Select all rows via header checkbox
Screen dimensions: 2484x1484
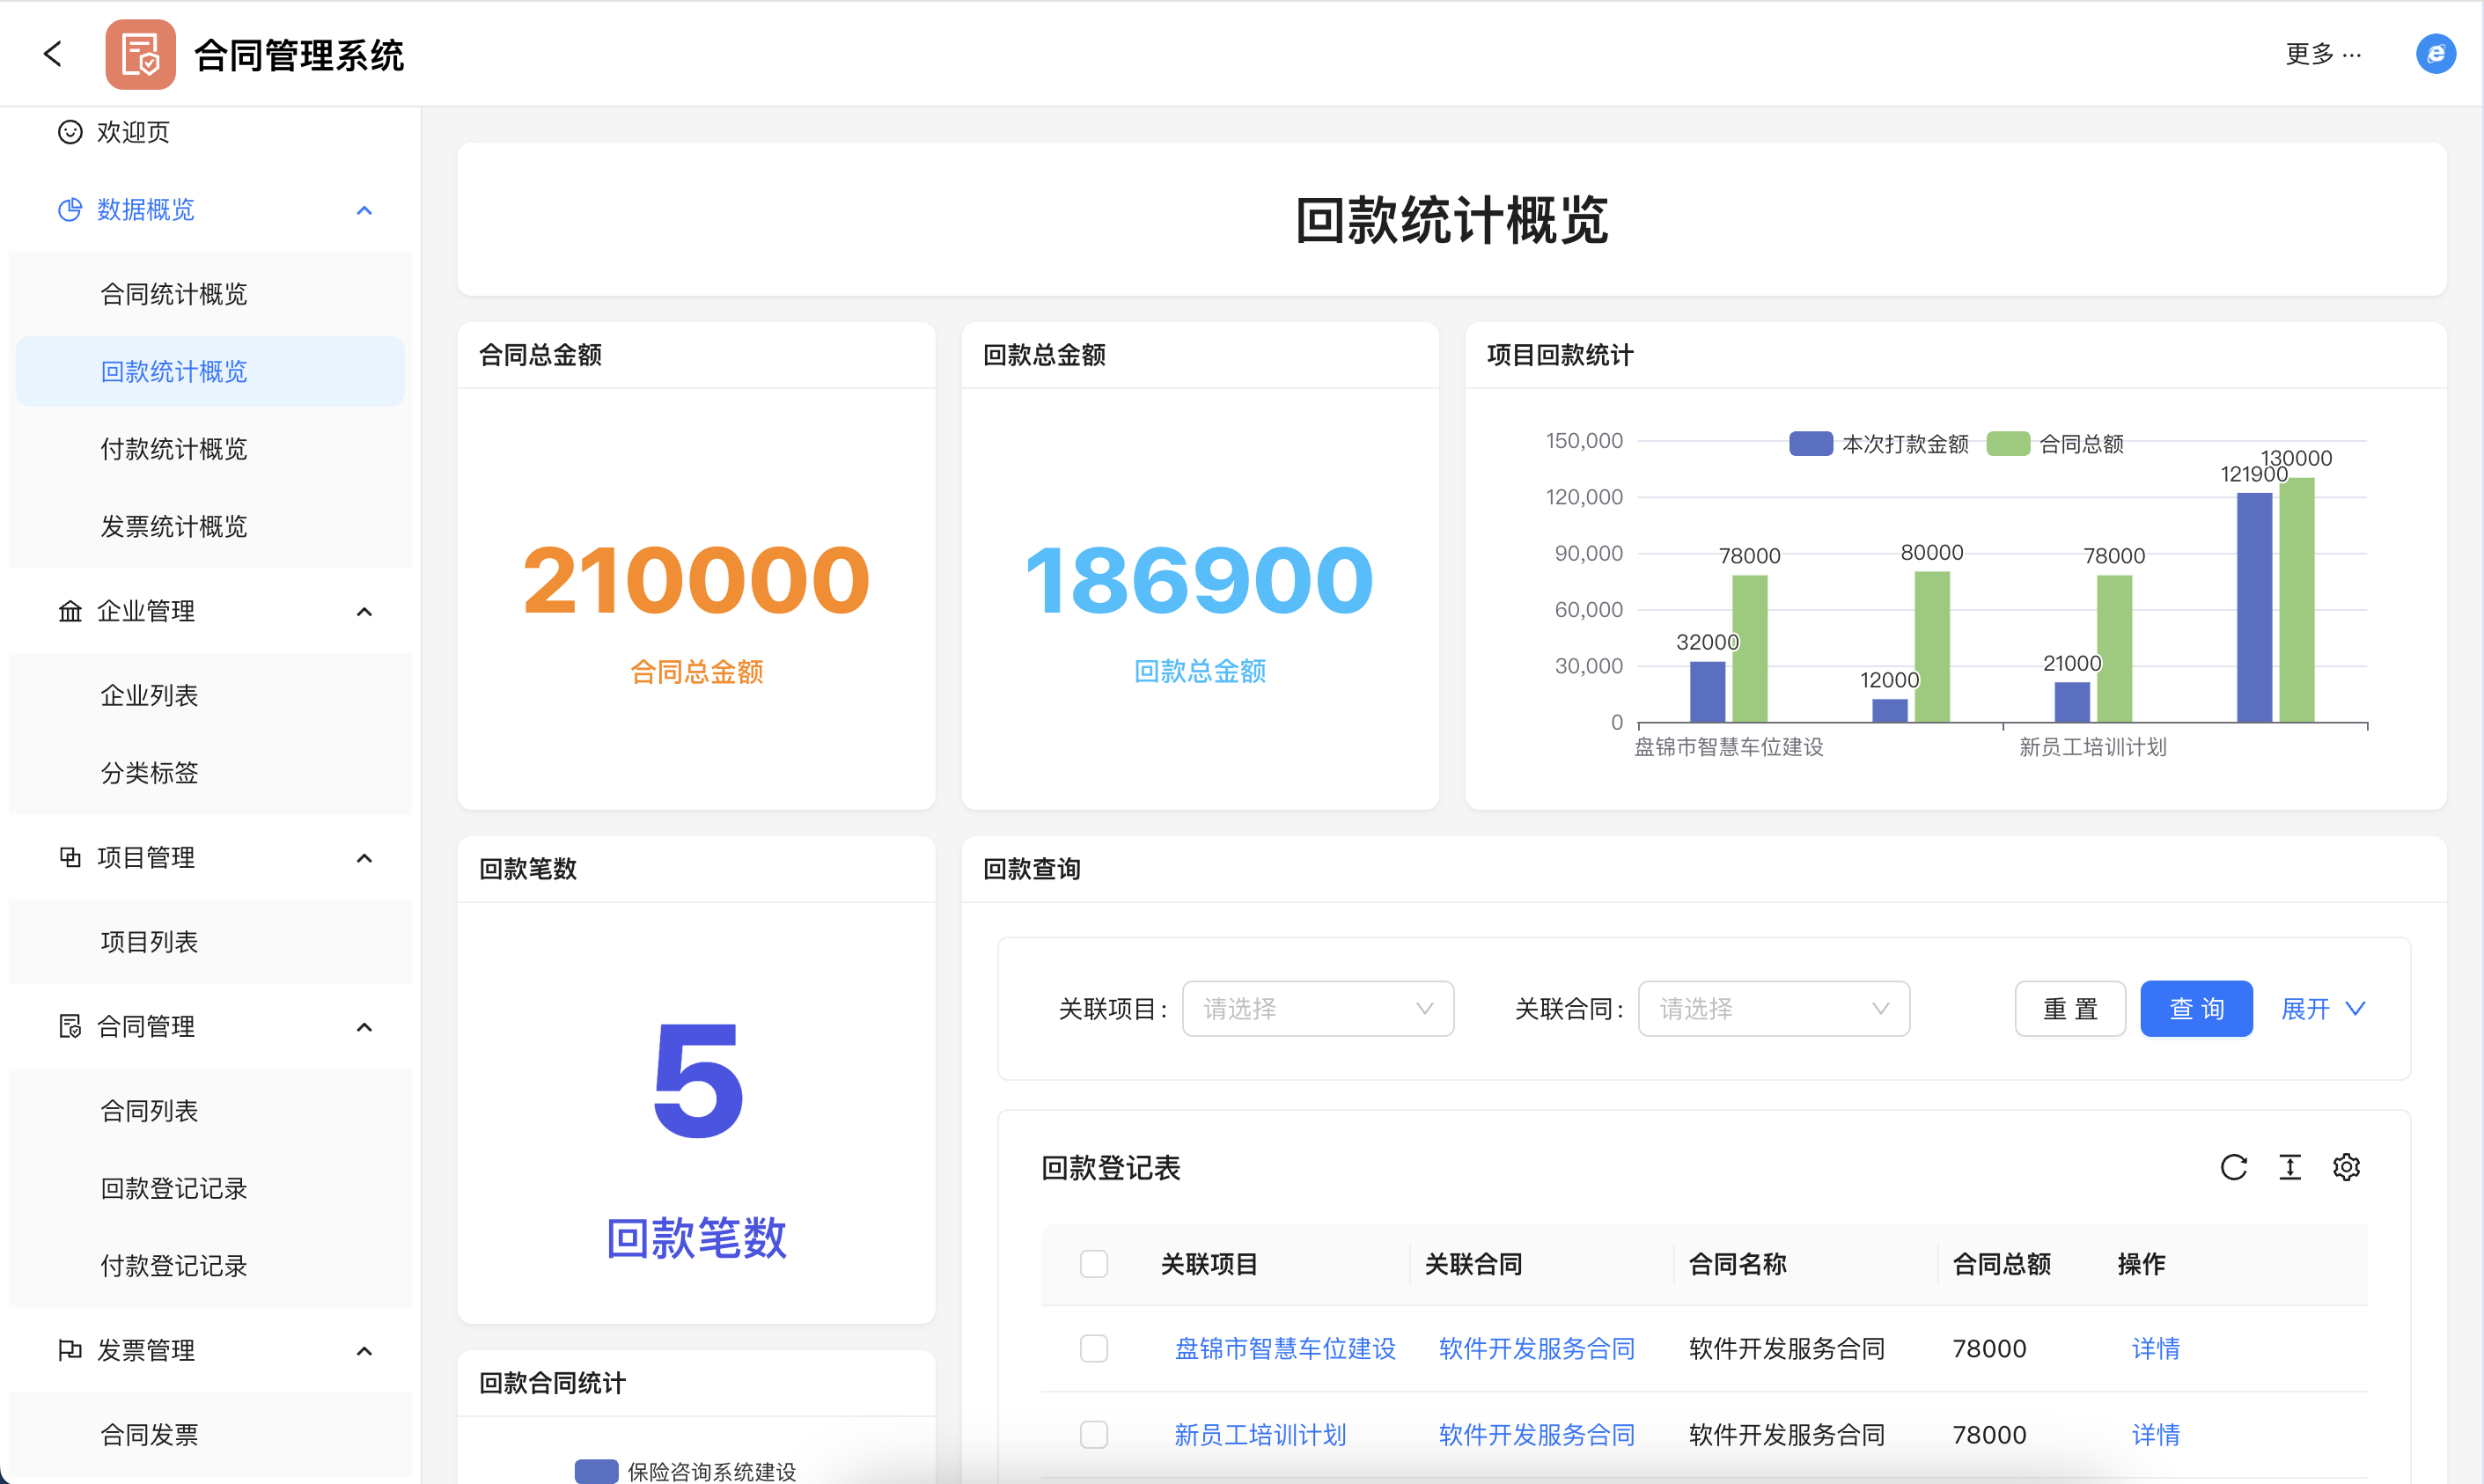coord(1094,1264)
